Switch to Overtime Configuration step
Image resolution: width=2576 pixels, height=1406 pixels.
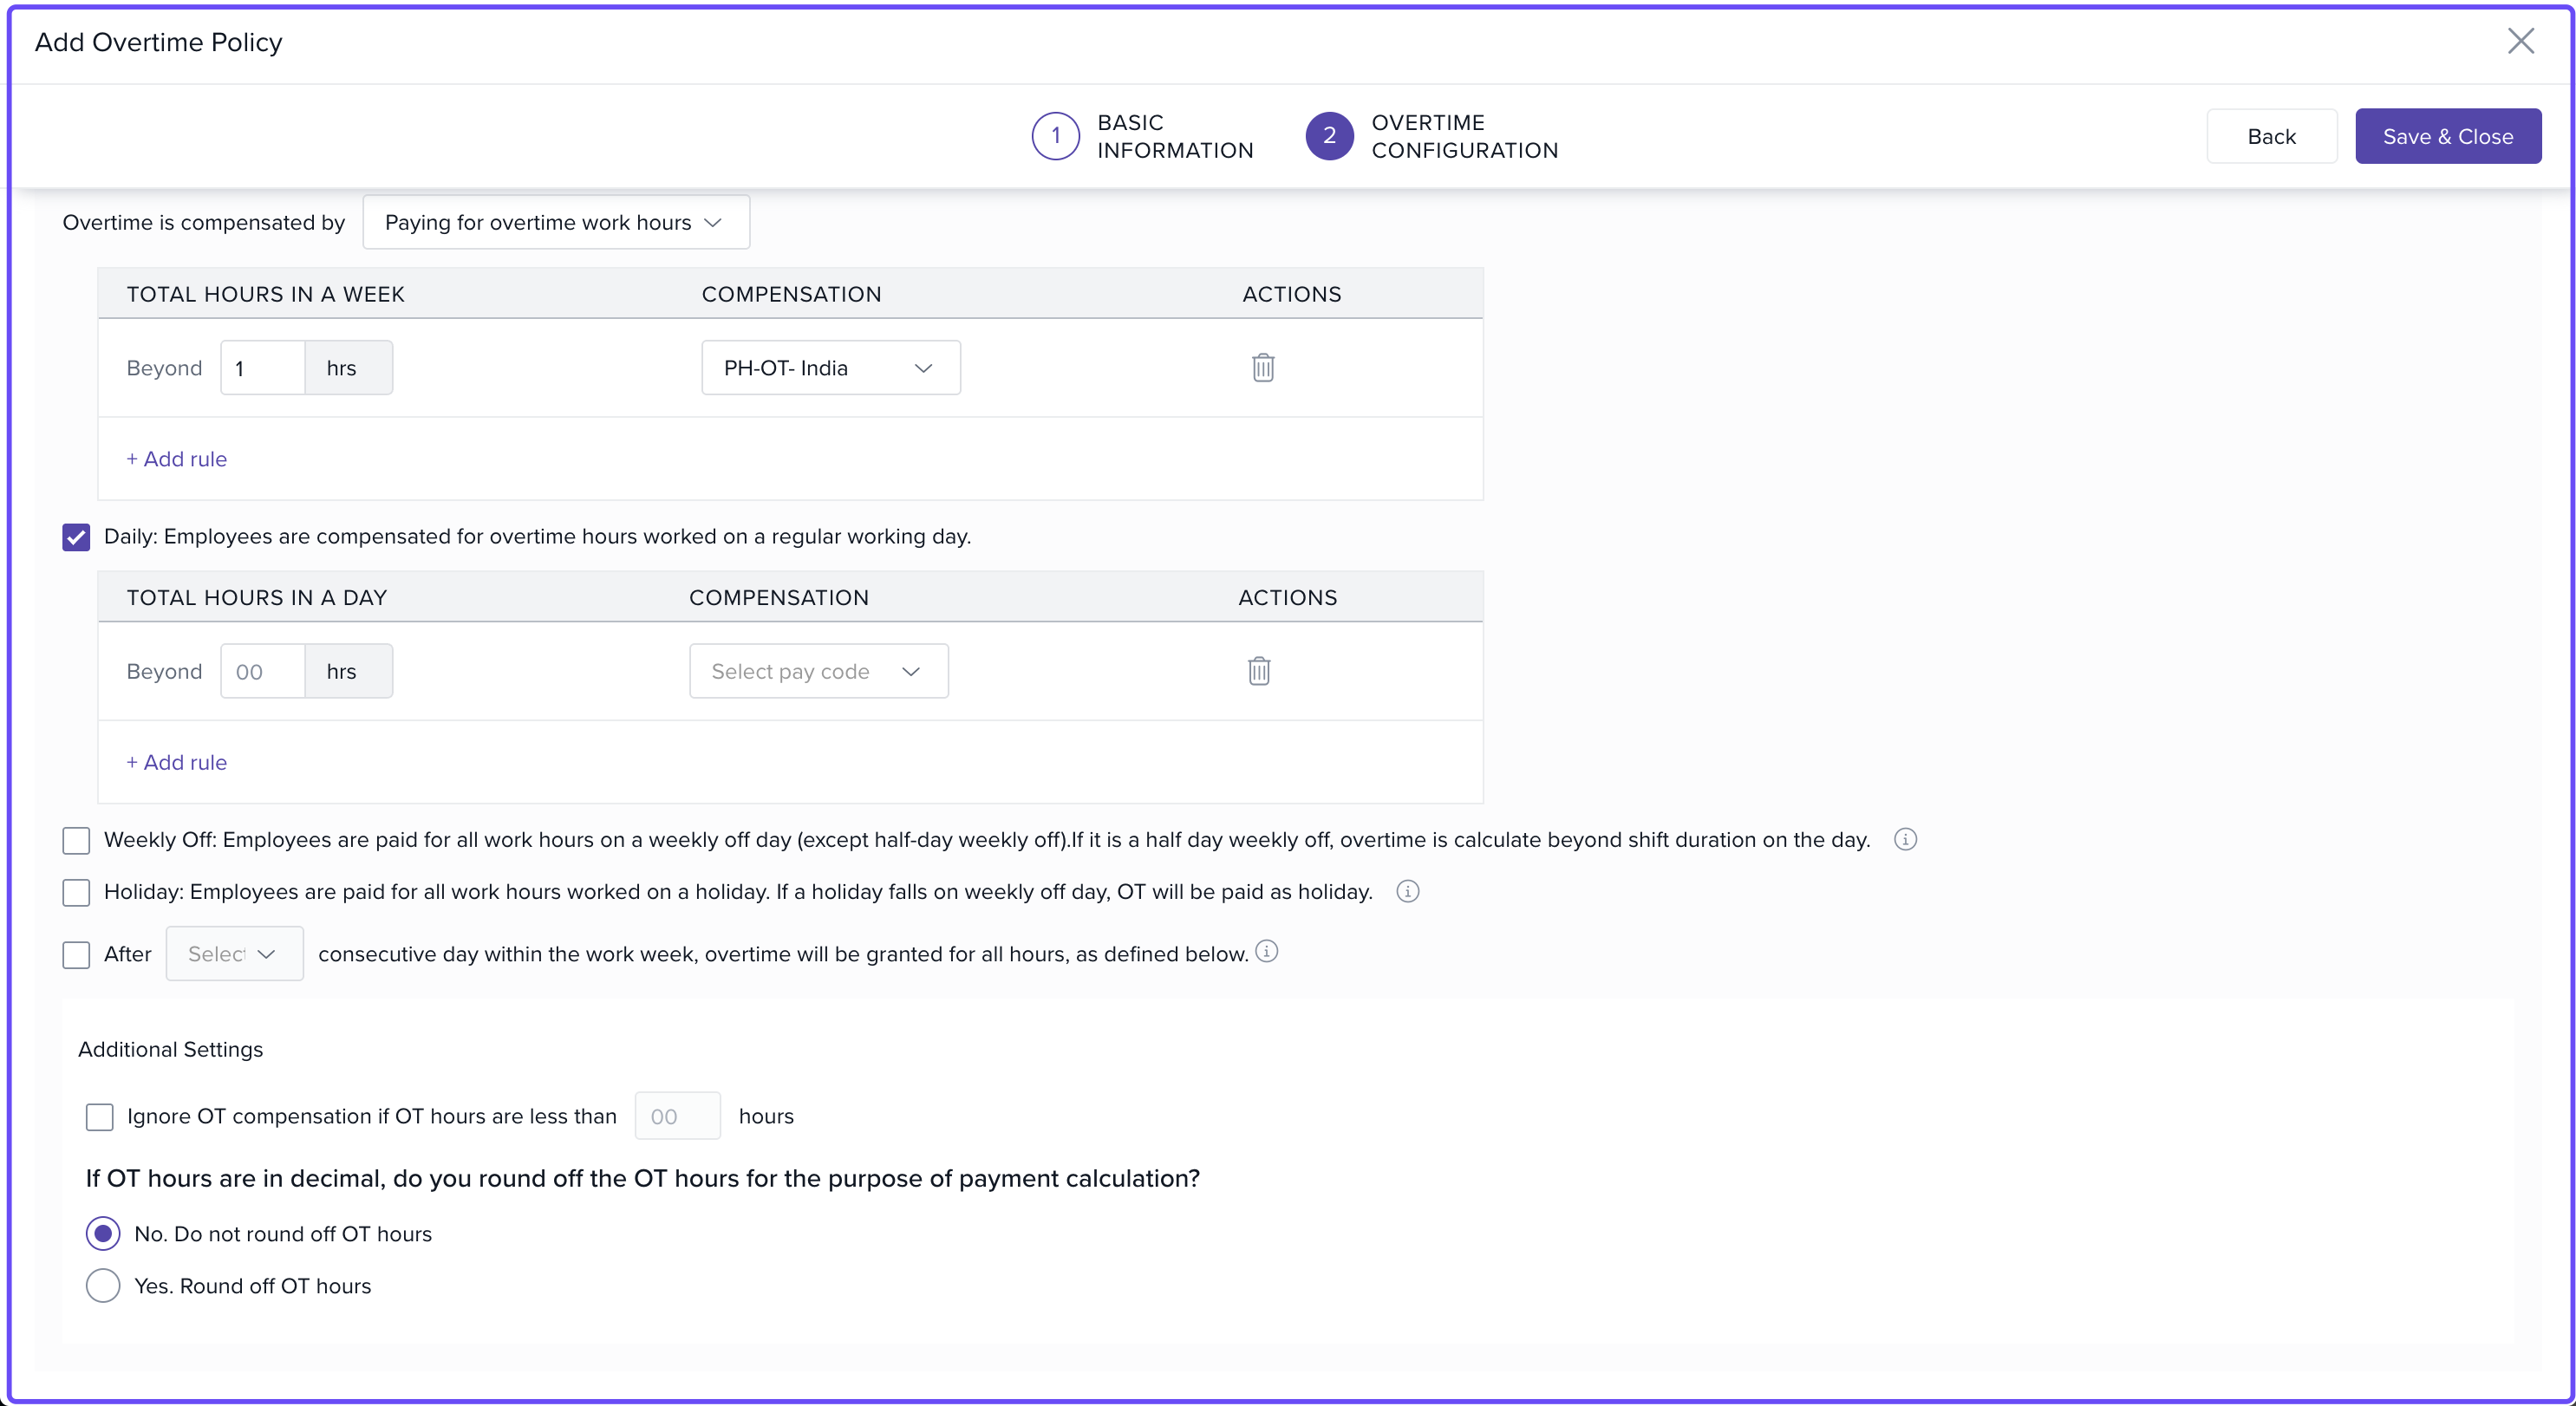tap(1464, 136)
